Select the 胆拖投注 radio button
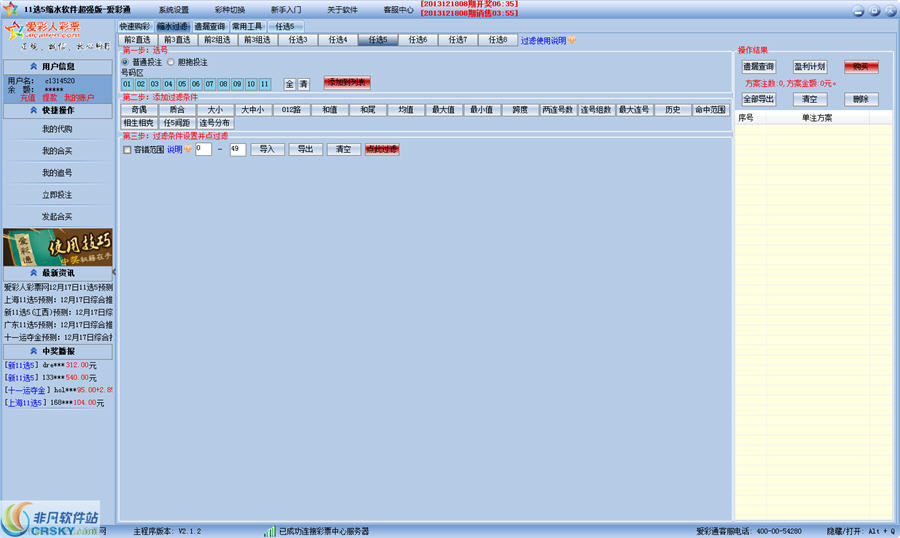 [x=171, y=62]
